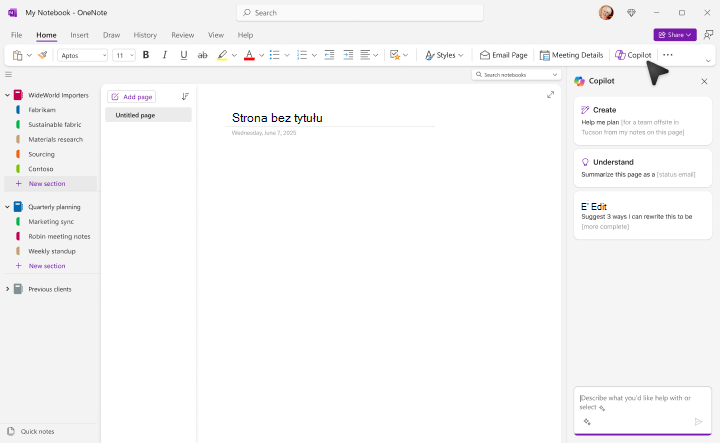Select the Format Painter tool
The height and width of the screenshot is (443, 720).
(x=43, y=55)
